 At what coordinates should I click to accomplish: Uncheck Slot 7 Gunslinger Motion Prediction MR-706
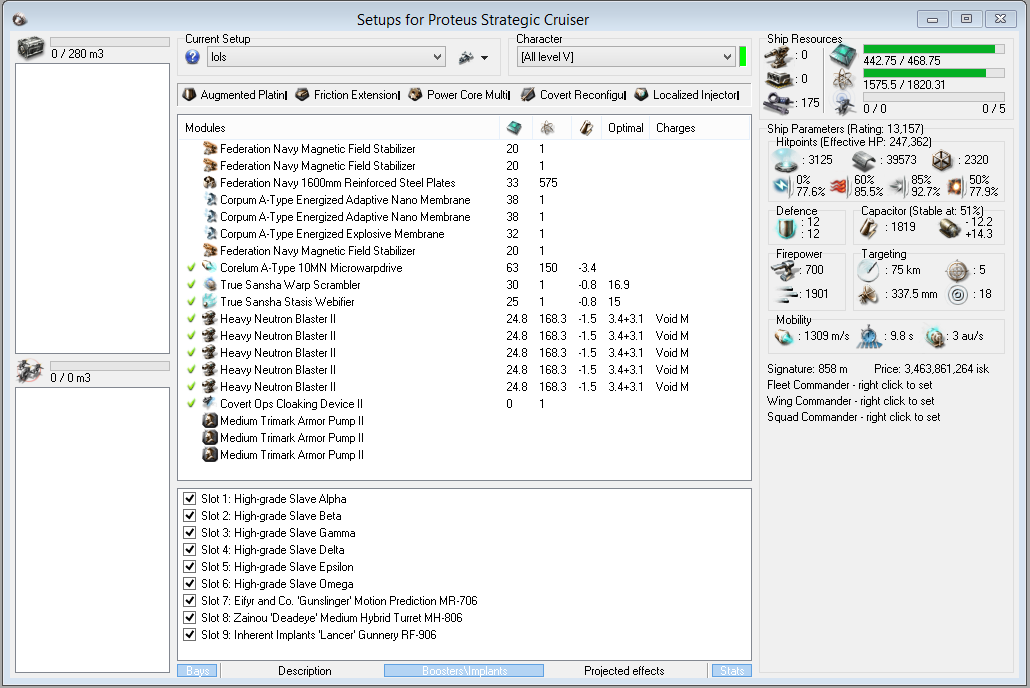(x=190, y=601)
